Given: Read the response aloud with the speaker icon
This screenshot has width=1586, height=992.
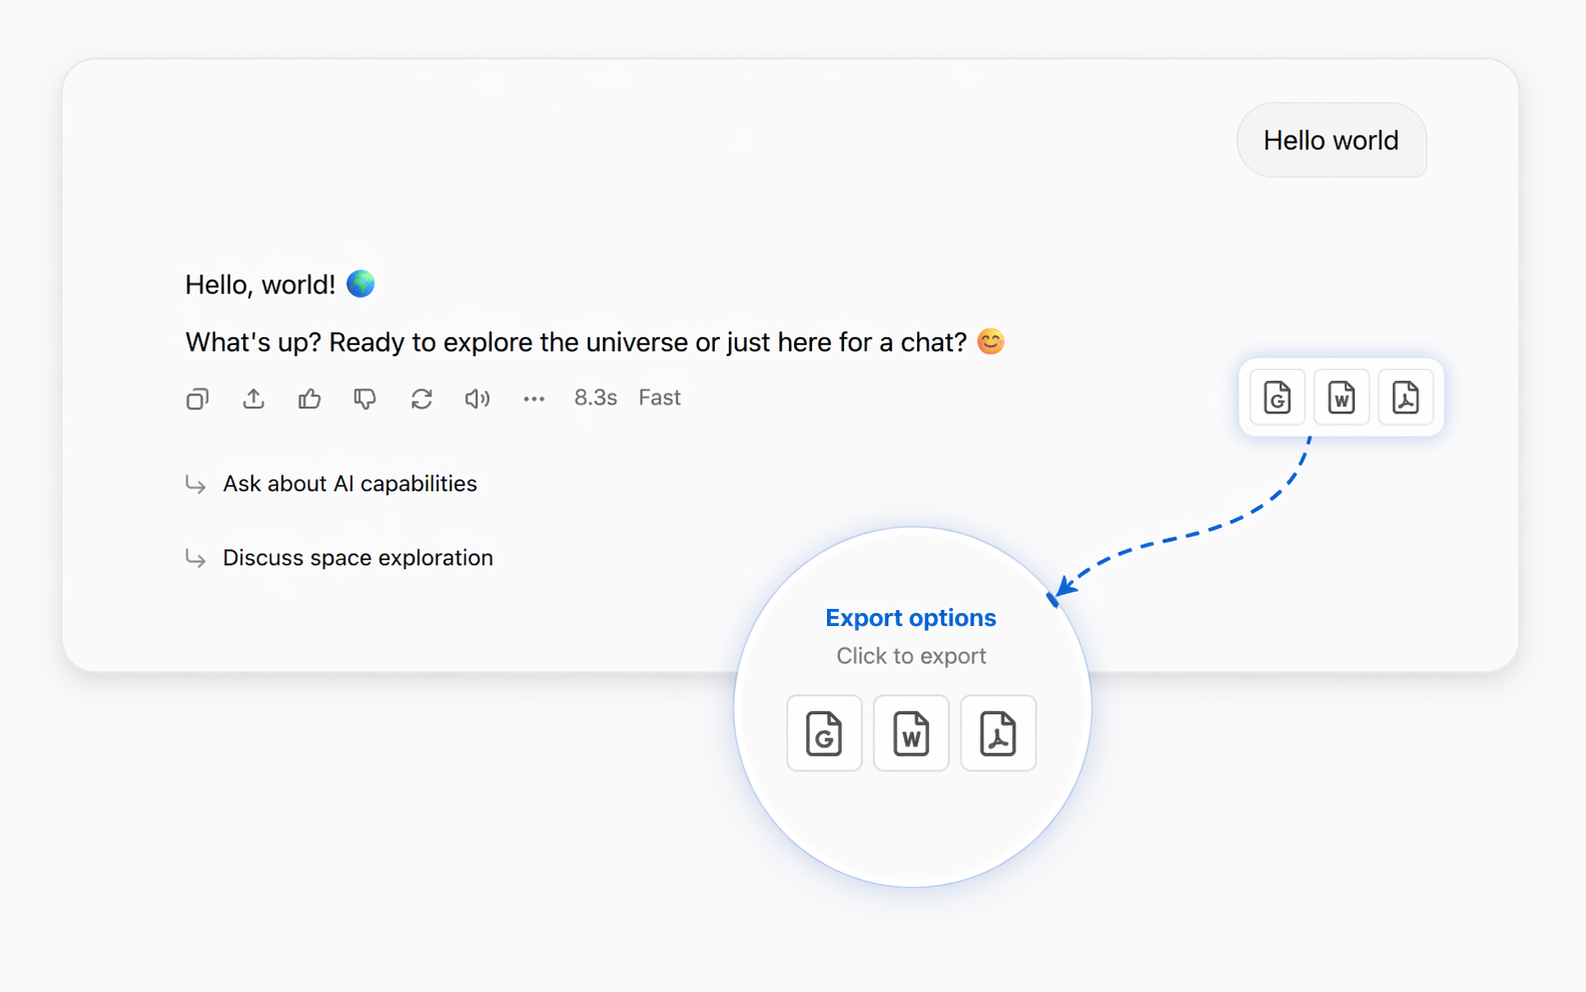Looking at the screenshot, I should coord(477,398).
